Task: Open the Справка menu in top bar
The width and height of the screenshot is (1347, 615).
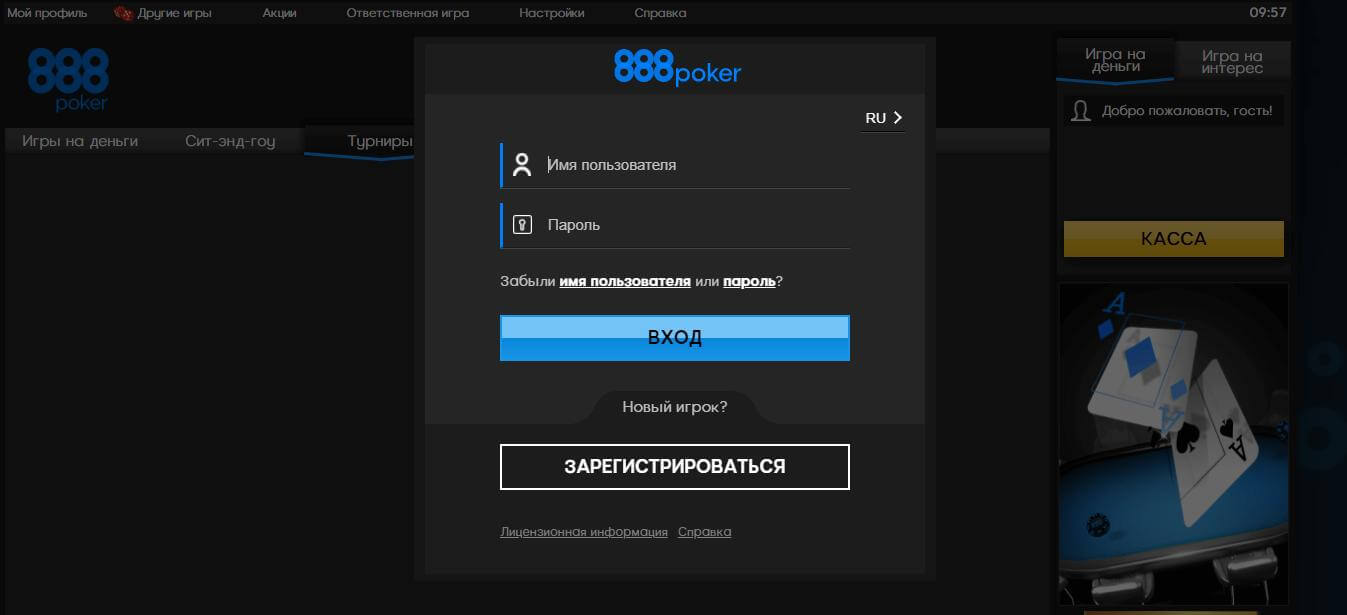Action: pos(660,14)
